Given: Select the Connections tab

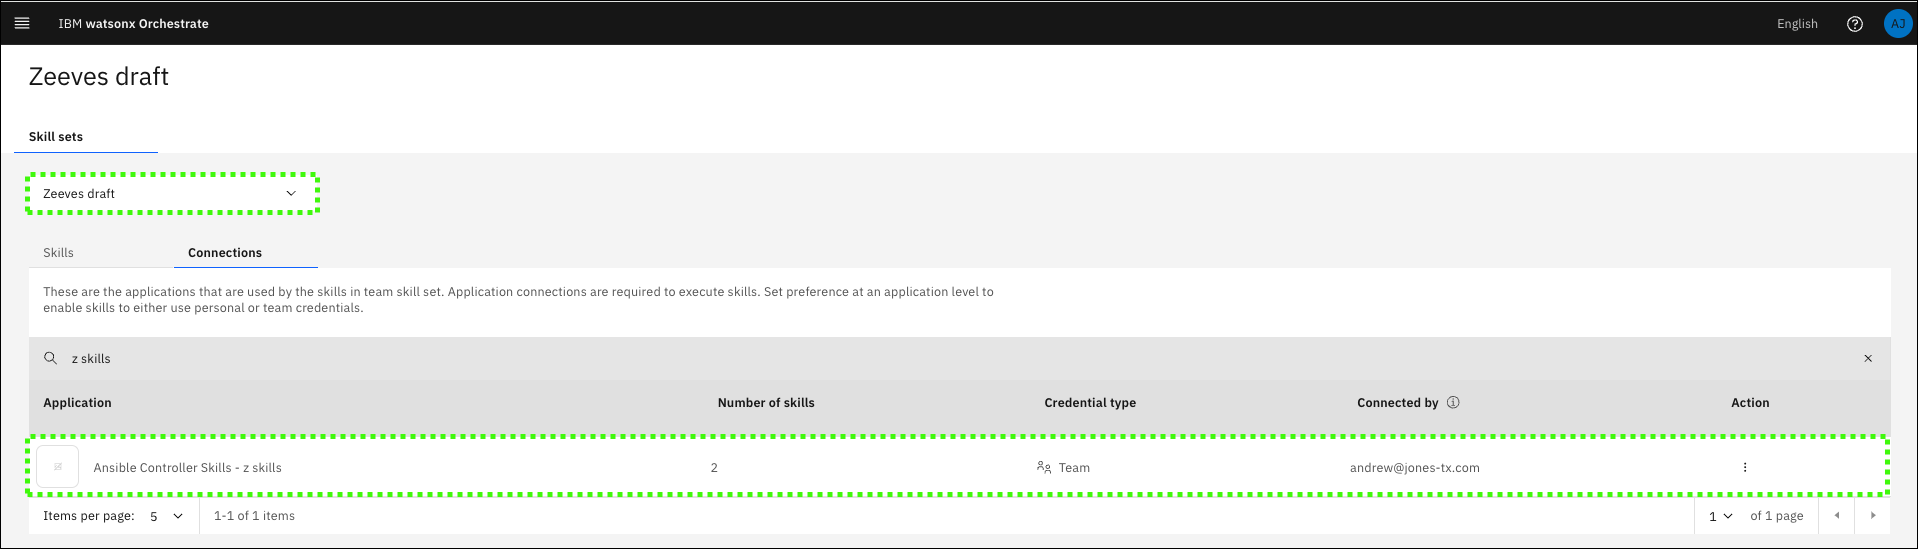Looking at the screenshot, I should click(x=225, y=253).
